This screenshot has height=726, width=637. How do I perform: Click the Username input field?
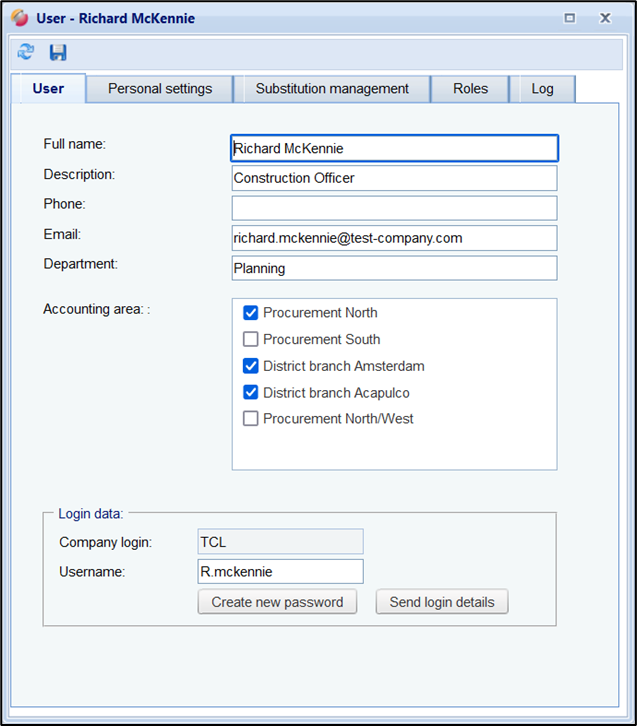pos(280,572)
